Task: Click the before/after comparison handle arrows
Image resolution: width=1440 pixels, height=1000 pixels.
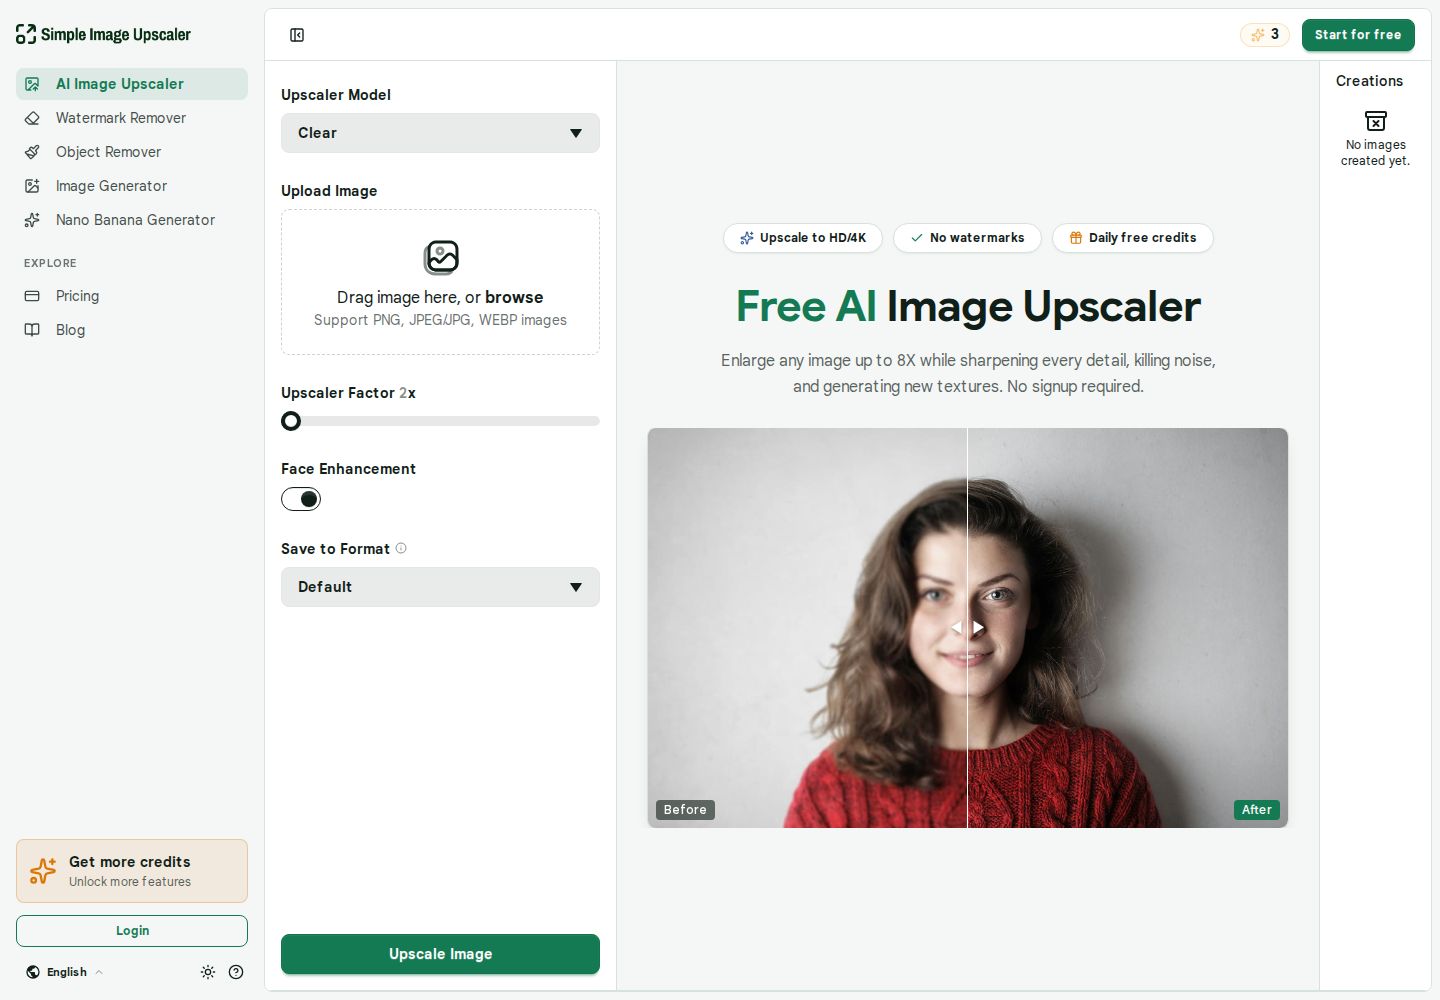Action: click(x=967, y=627)
